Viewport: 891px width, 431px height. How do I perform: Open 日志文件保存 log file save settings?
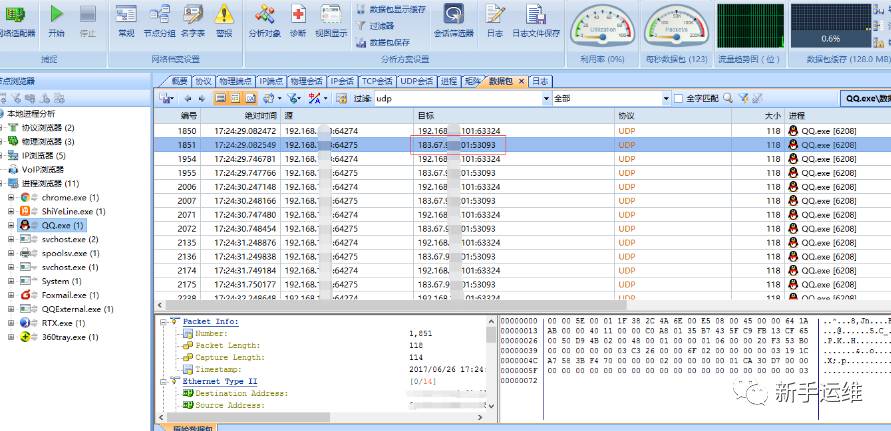pos(536,21)
